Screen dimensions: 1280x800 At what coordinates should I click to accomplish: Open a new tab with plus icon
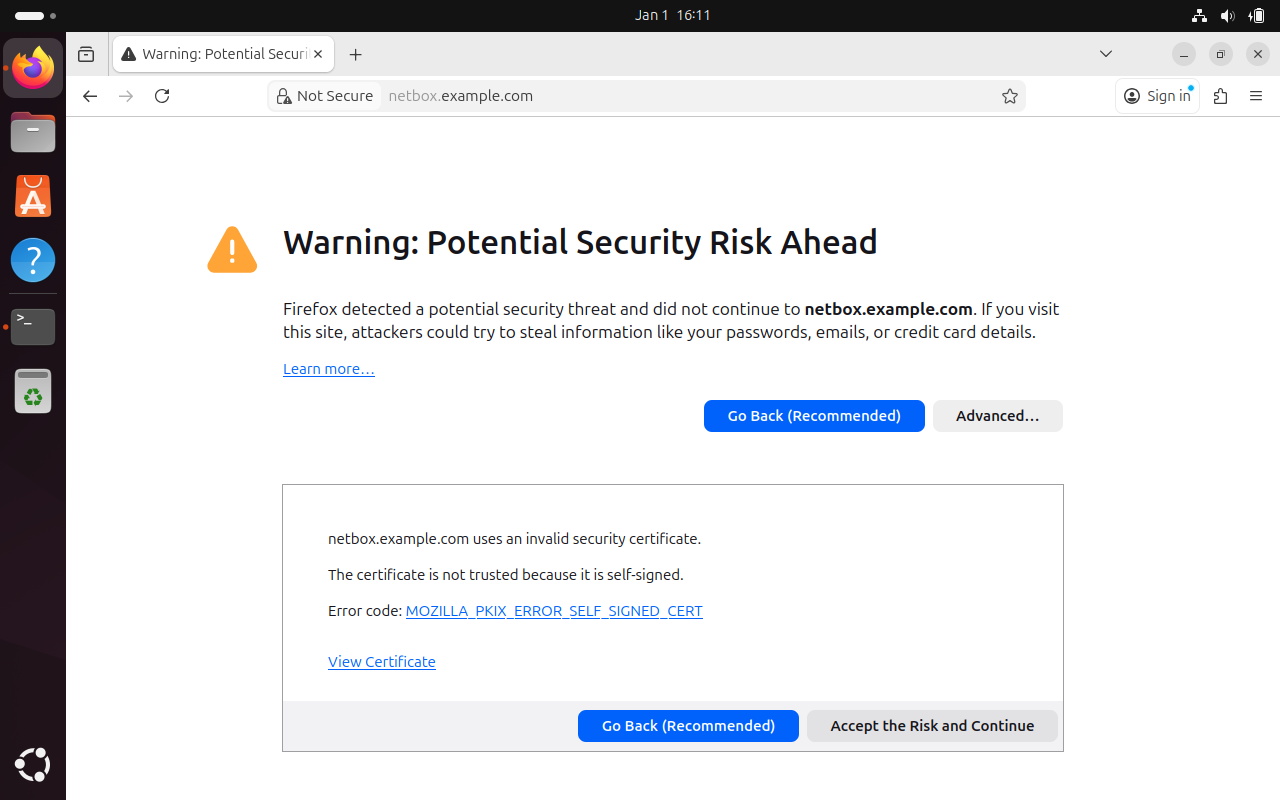(x=355, y=55)
